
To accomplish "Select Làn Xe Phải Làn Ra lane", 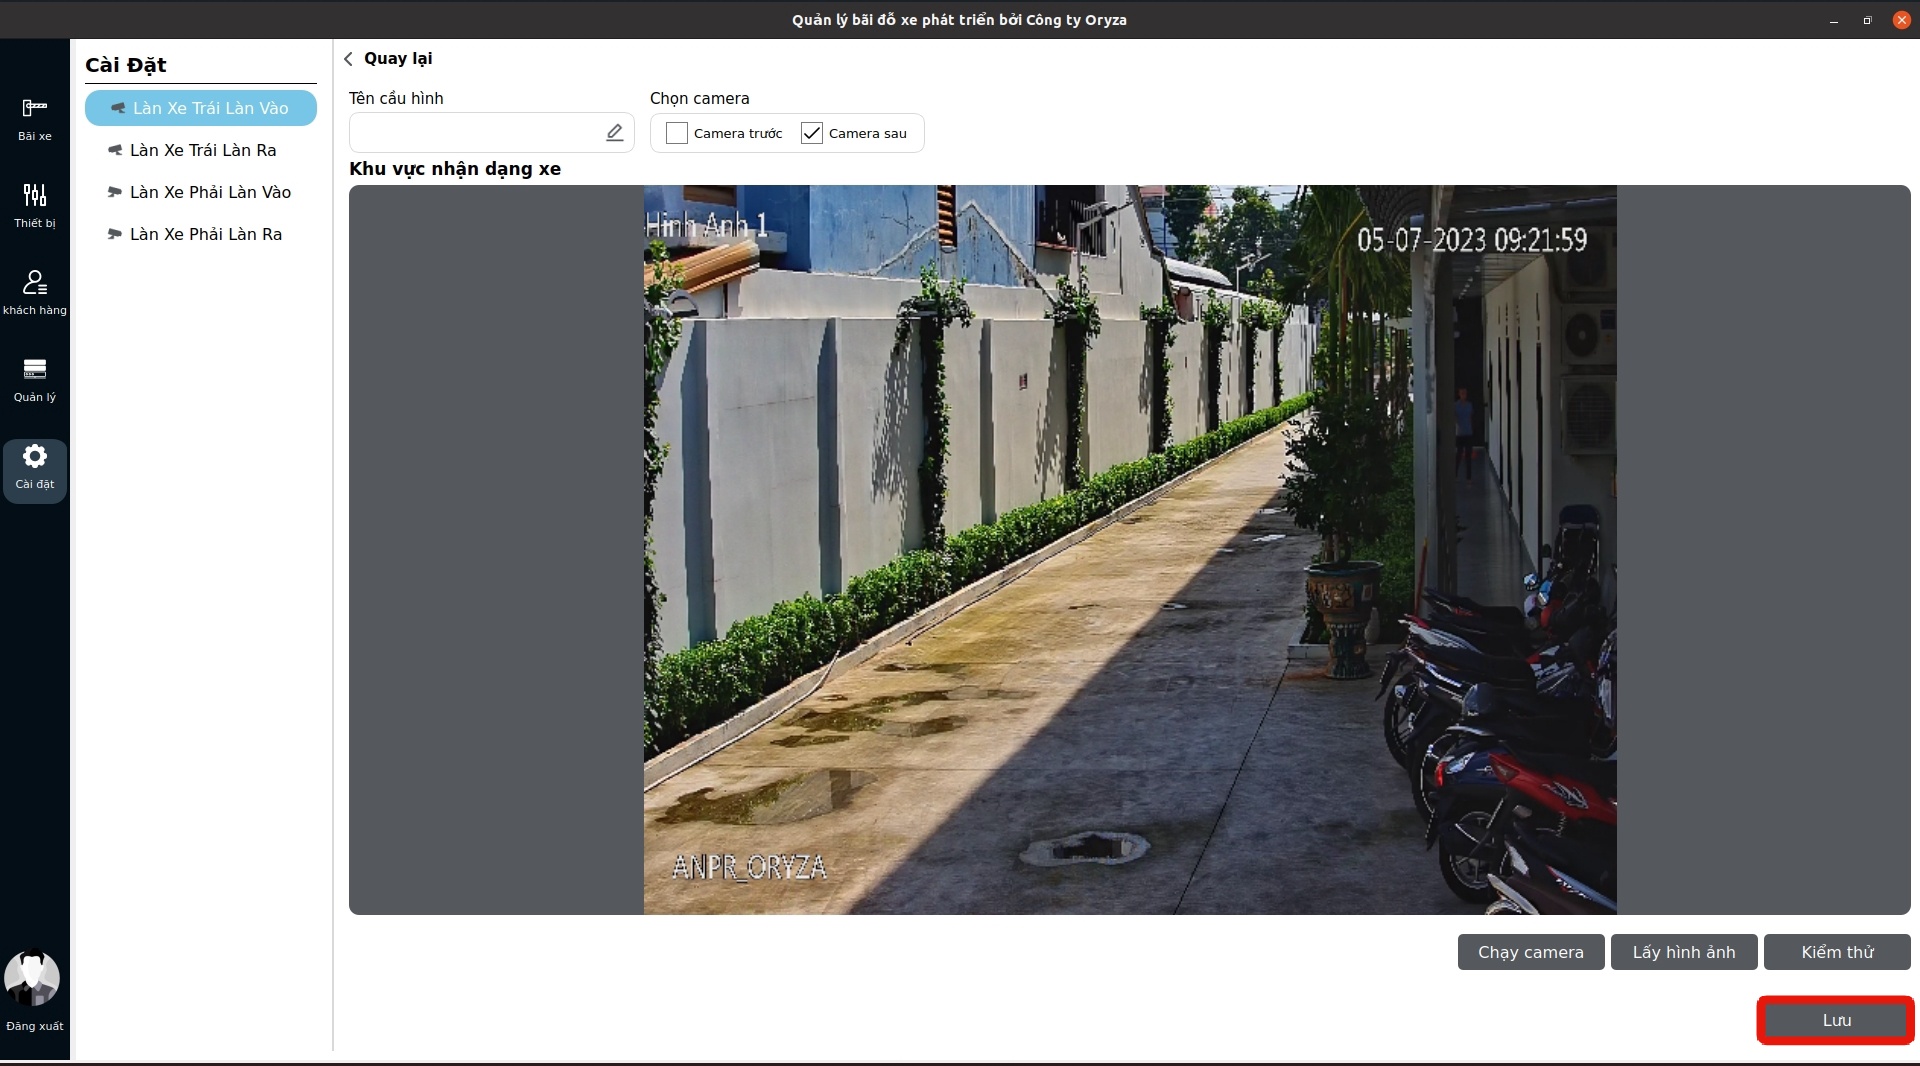I will pyautogui.click(x=201, y=234).
